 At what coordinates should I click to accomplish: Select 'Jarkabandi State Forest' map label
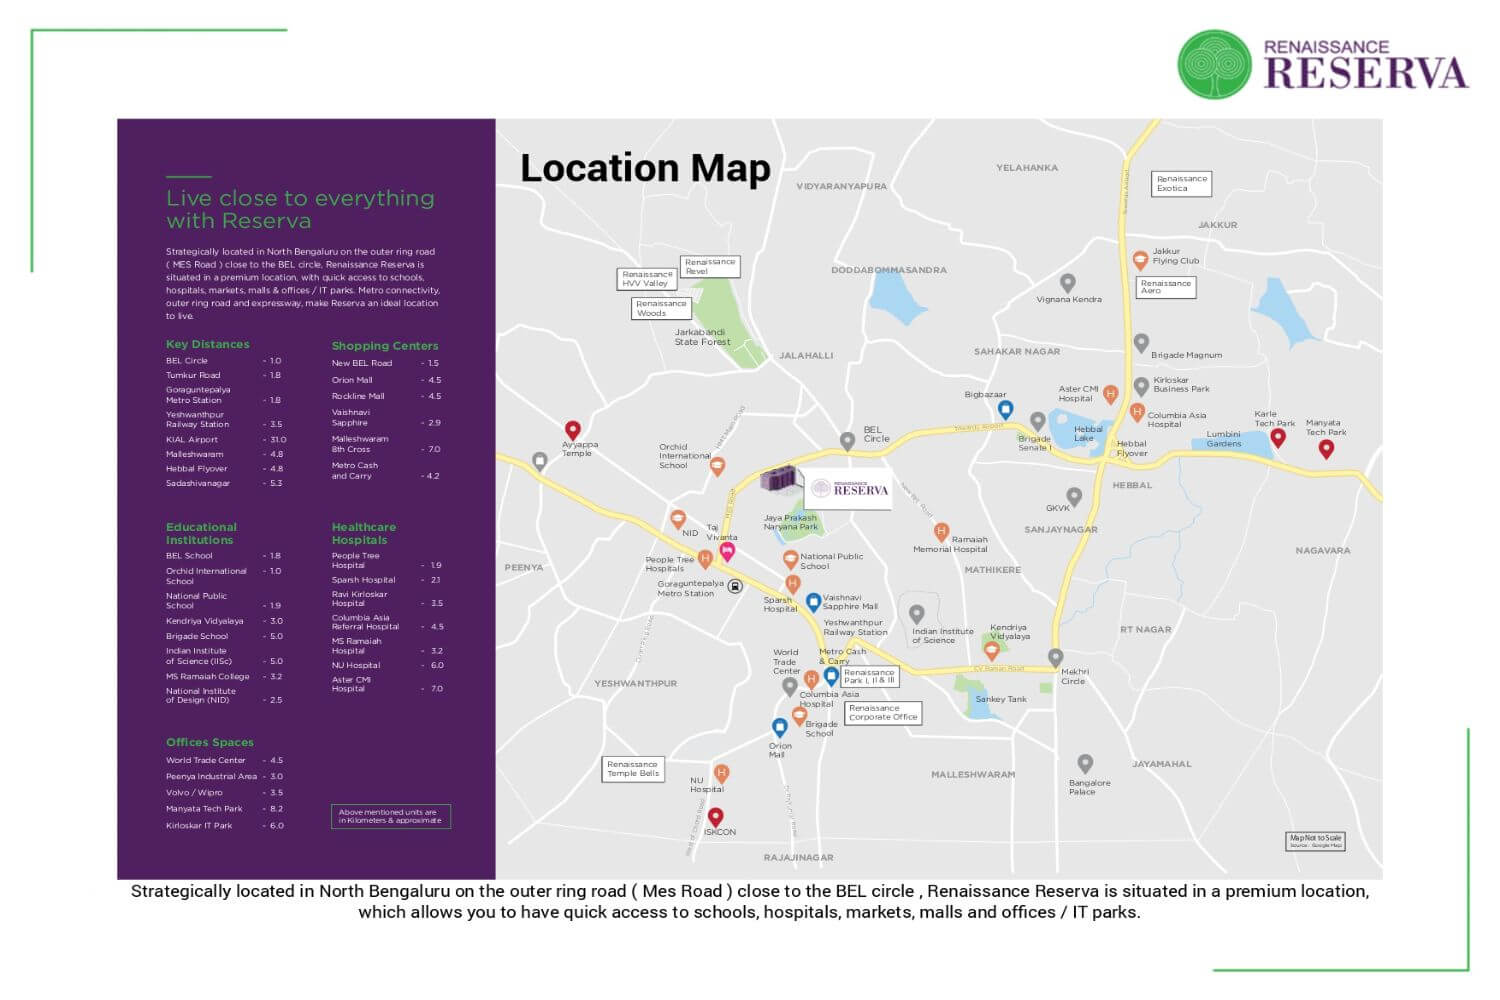click(703, 337)
